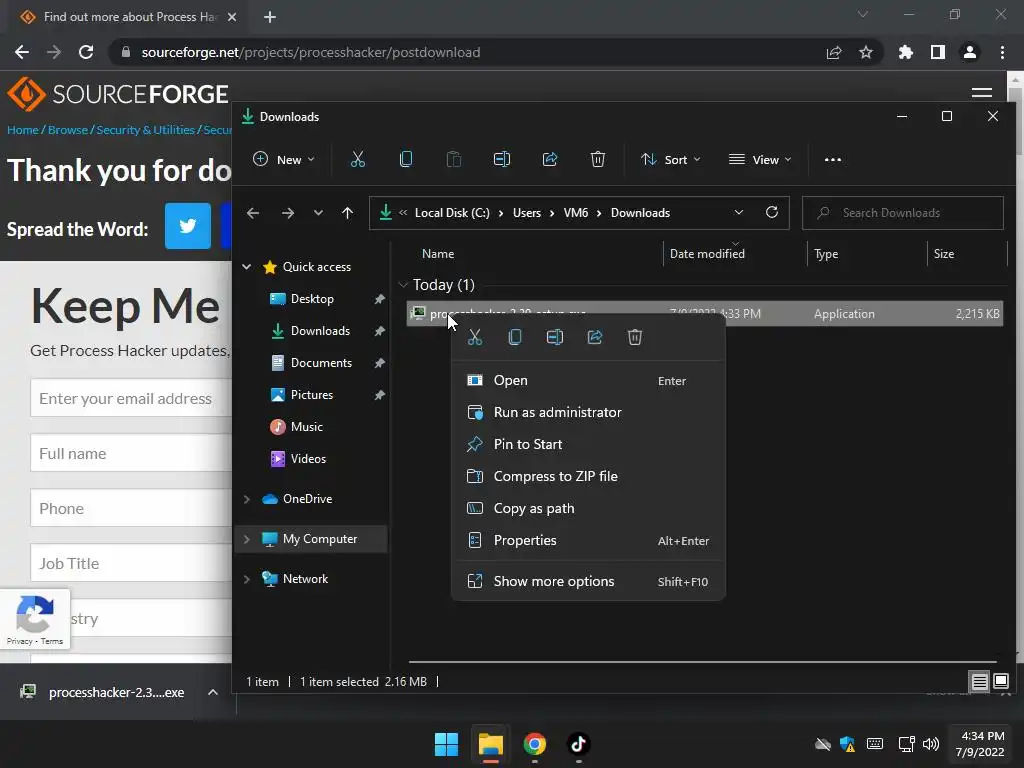
Task: Go up one folder level
Action: point(347,213)
